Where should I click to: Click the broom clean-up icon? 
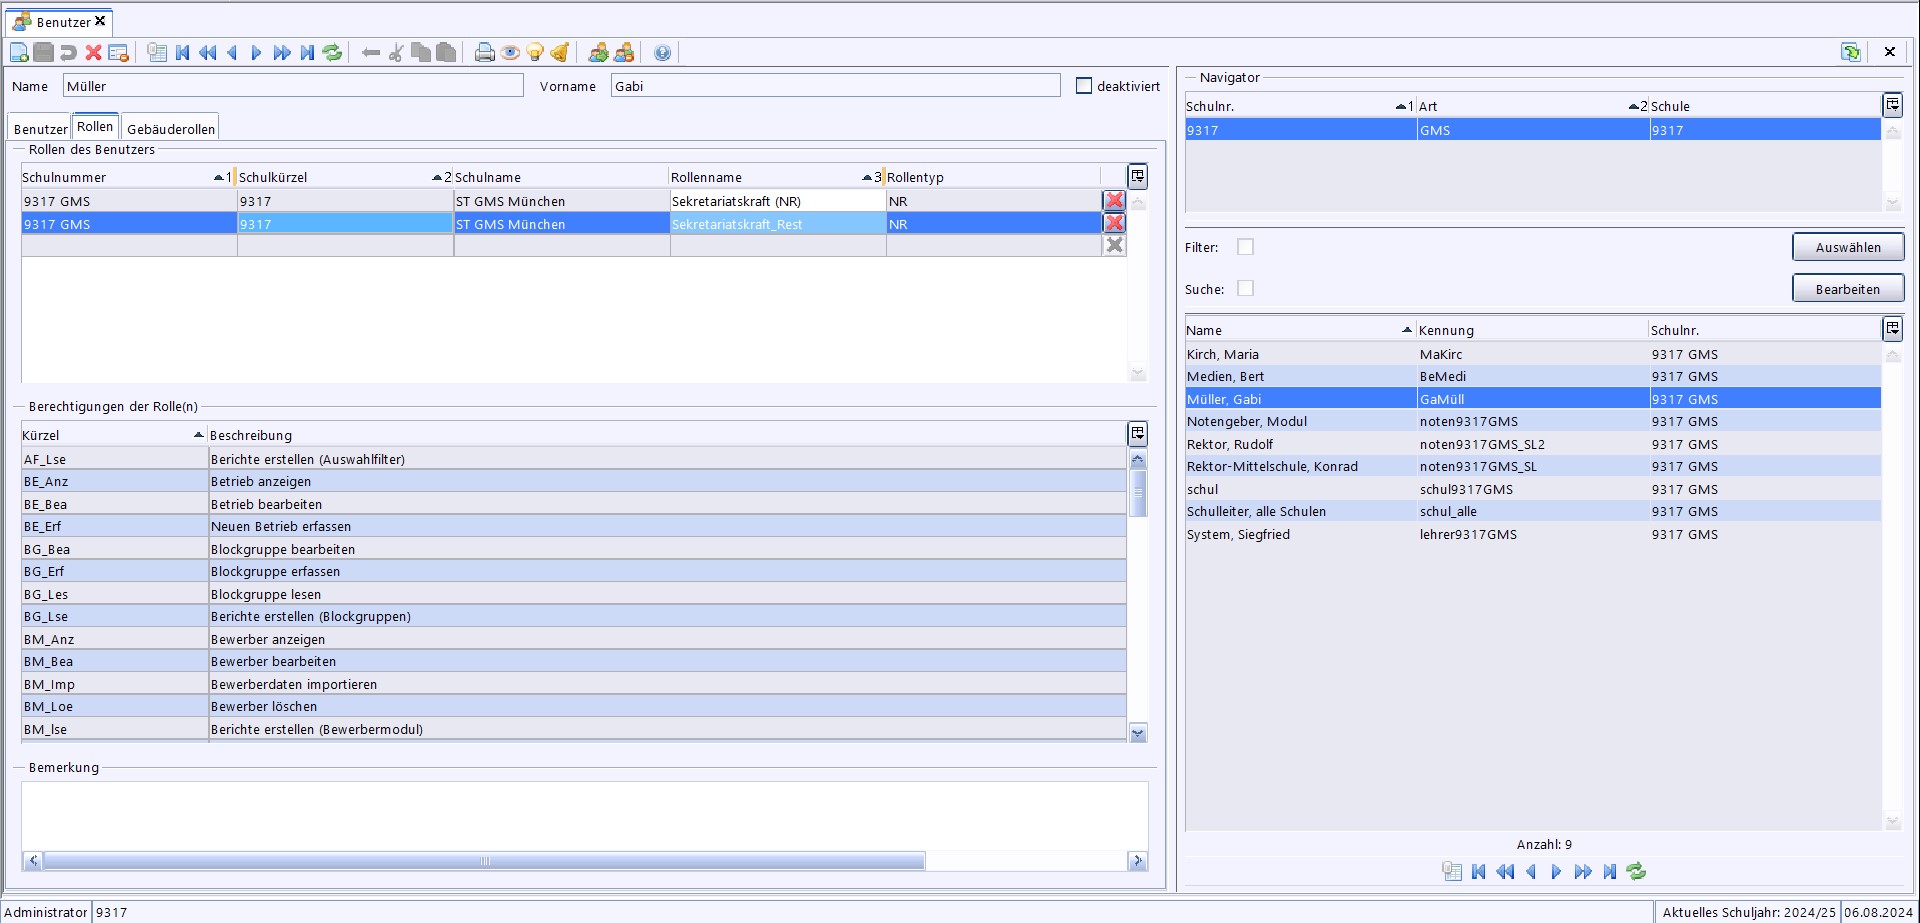(560, 53)
